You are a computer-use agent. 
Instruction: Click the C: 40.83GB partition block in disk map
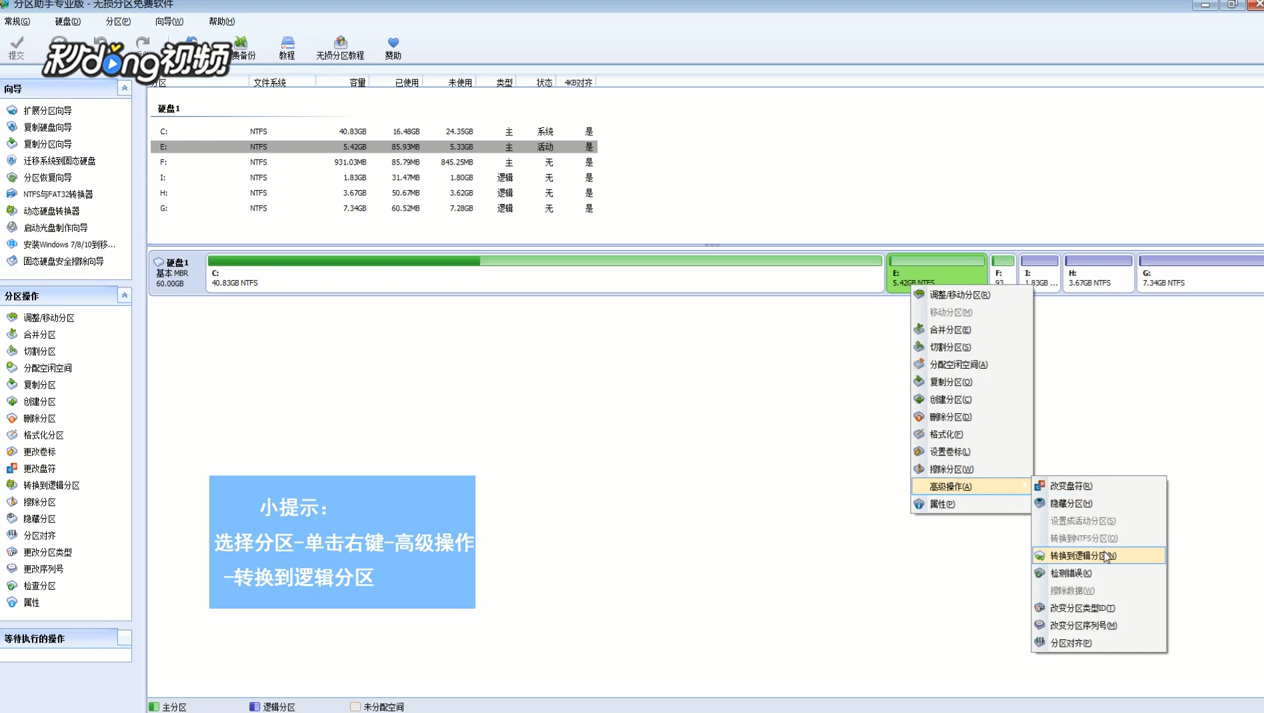[545, 273]
